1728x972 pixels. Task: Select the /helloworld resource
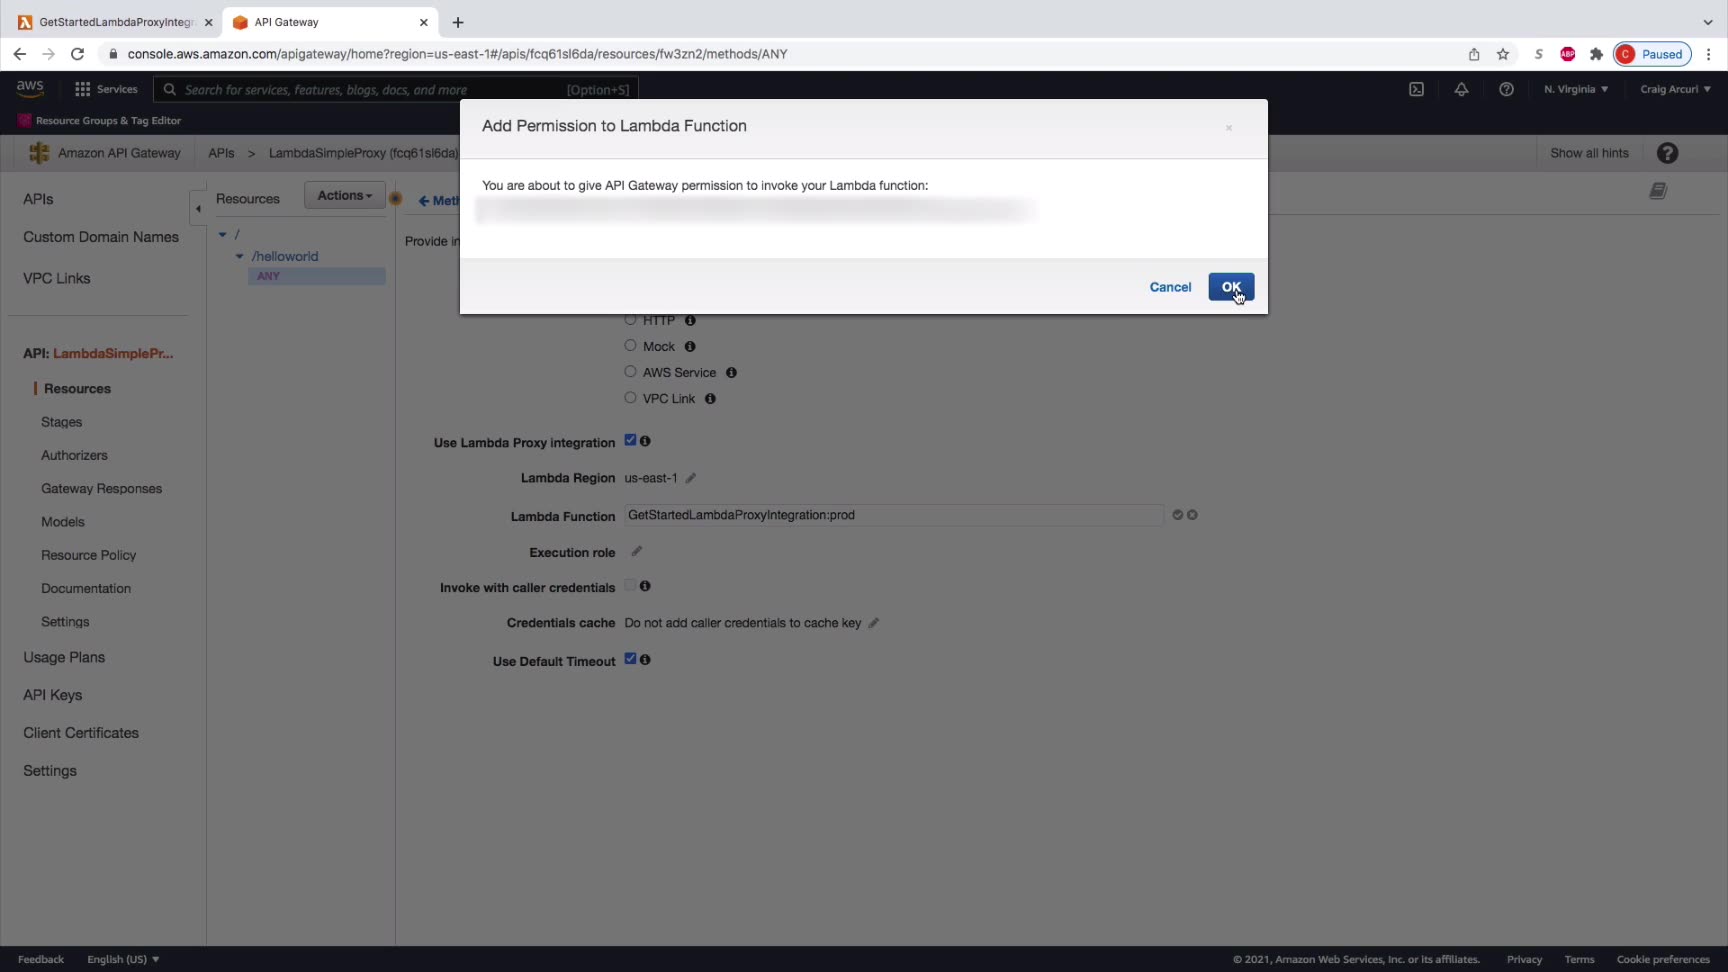285,256
